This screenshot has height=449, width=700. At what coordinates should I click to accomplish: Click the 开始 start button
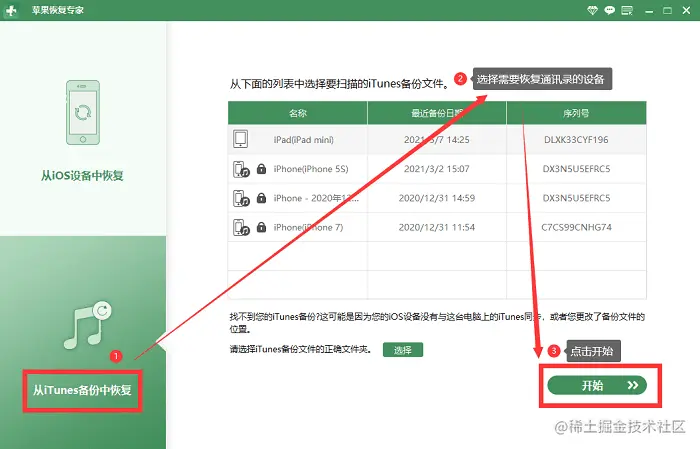597,385
